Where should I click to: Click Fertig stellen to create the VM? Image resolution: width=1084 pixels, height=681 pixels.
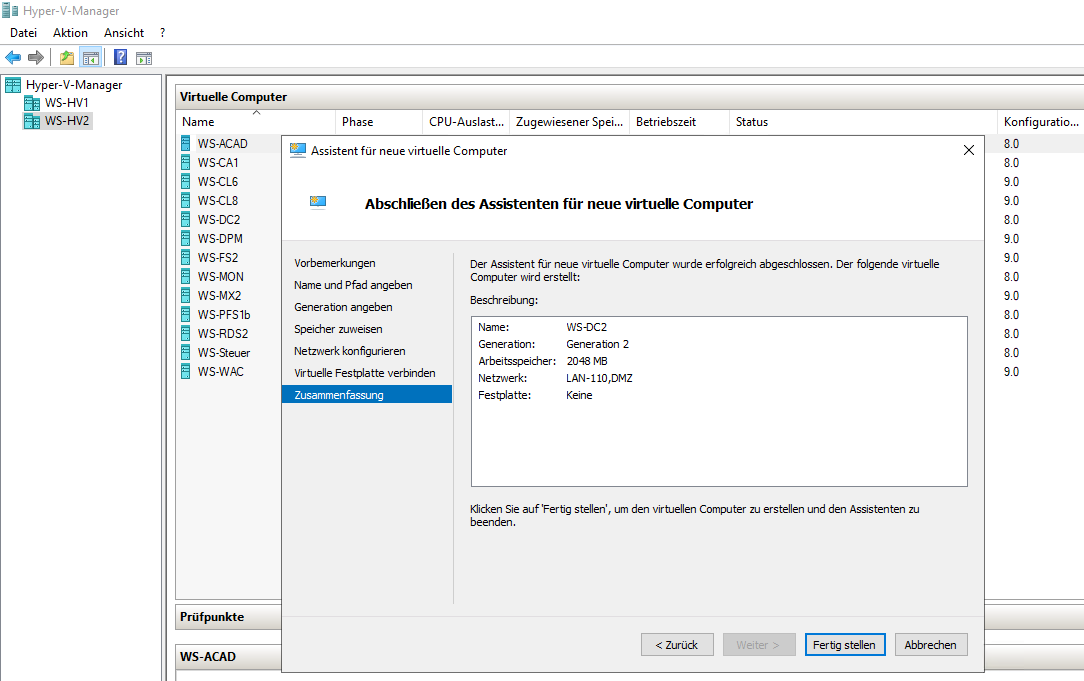845,644
